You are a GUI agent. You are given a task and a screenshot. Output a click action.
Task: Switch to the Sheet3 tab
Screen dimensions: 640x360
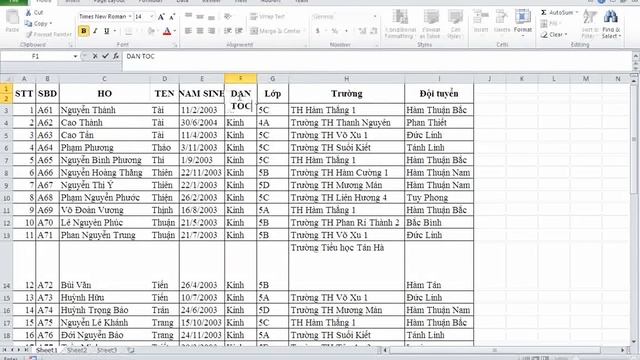pyautogui.click(x=107, y=350)
